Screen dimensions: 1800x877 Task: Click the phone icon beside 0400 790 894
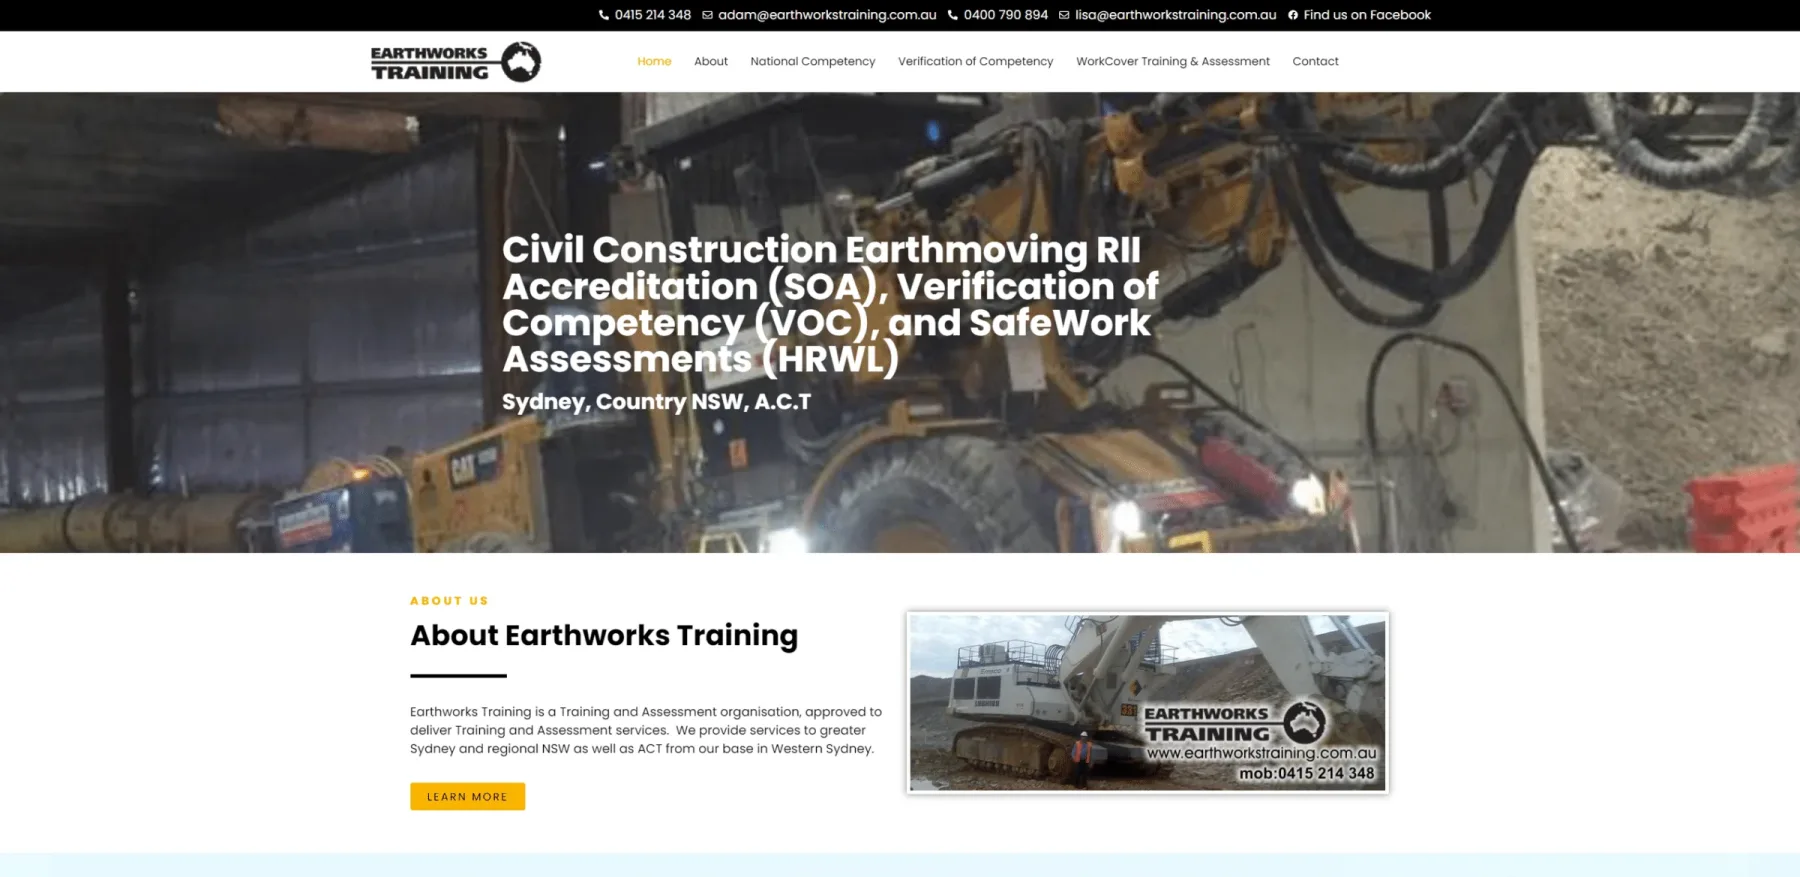[x=952, y=15]
